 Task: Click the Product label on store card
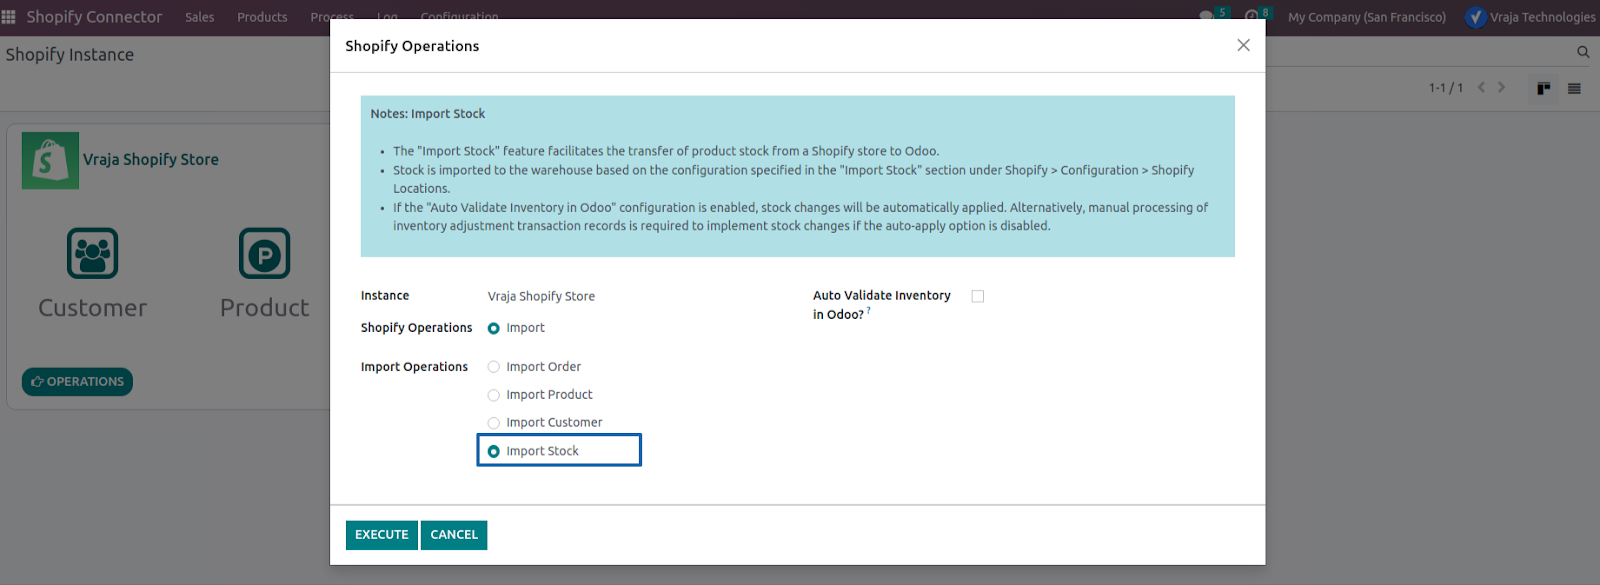click(265, 308)
